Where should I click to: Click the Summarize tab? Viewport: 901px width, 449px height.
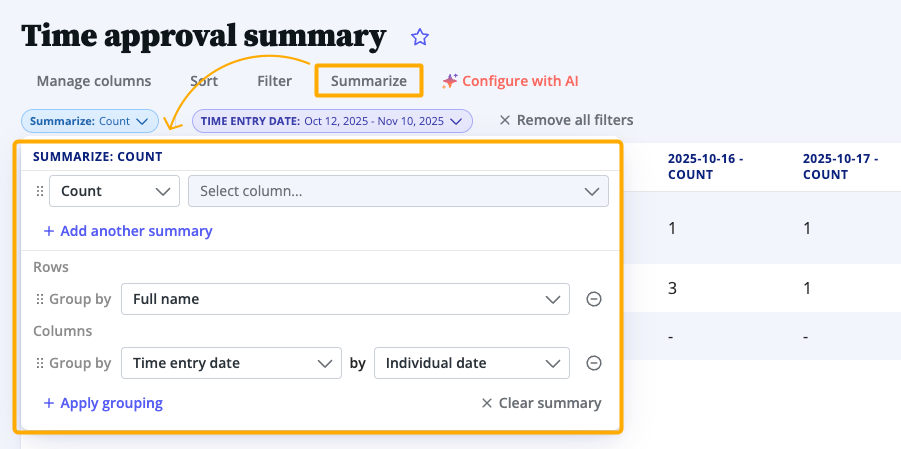(x=369, y=81)
